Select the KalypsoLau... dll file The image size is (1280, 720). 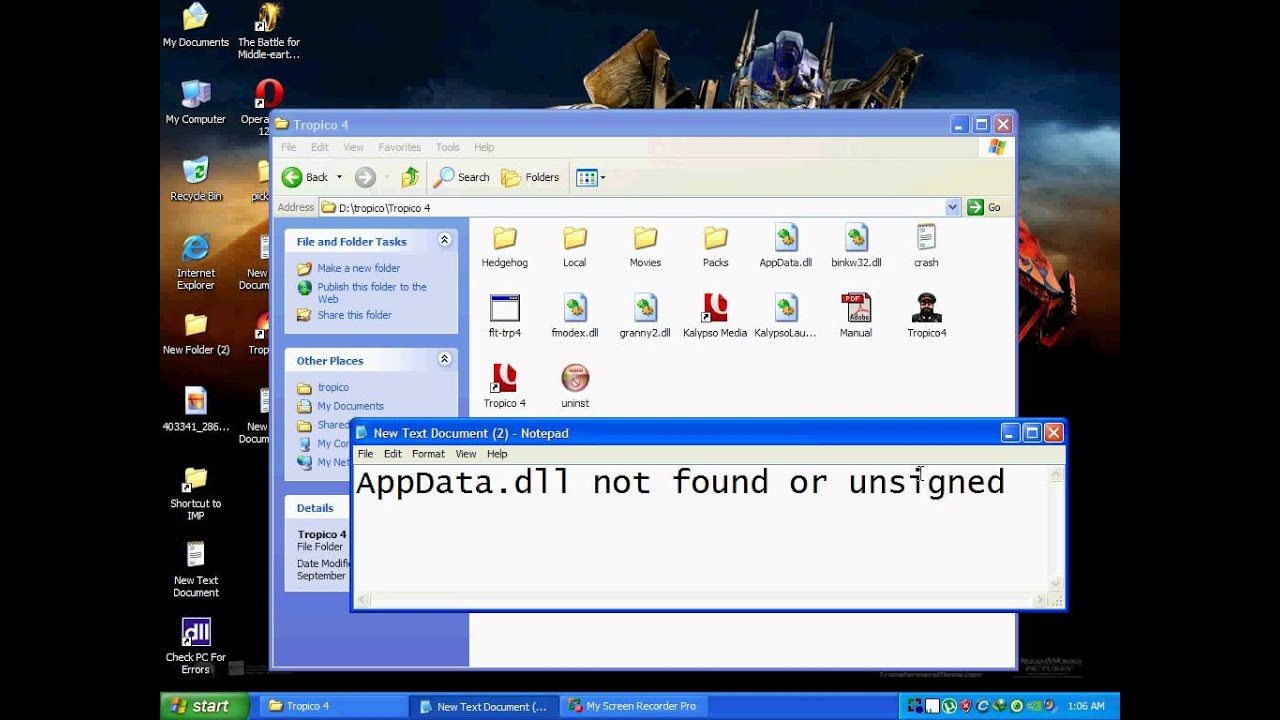[785, 316]
